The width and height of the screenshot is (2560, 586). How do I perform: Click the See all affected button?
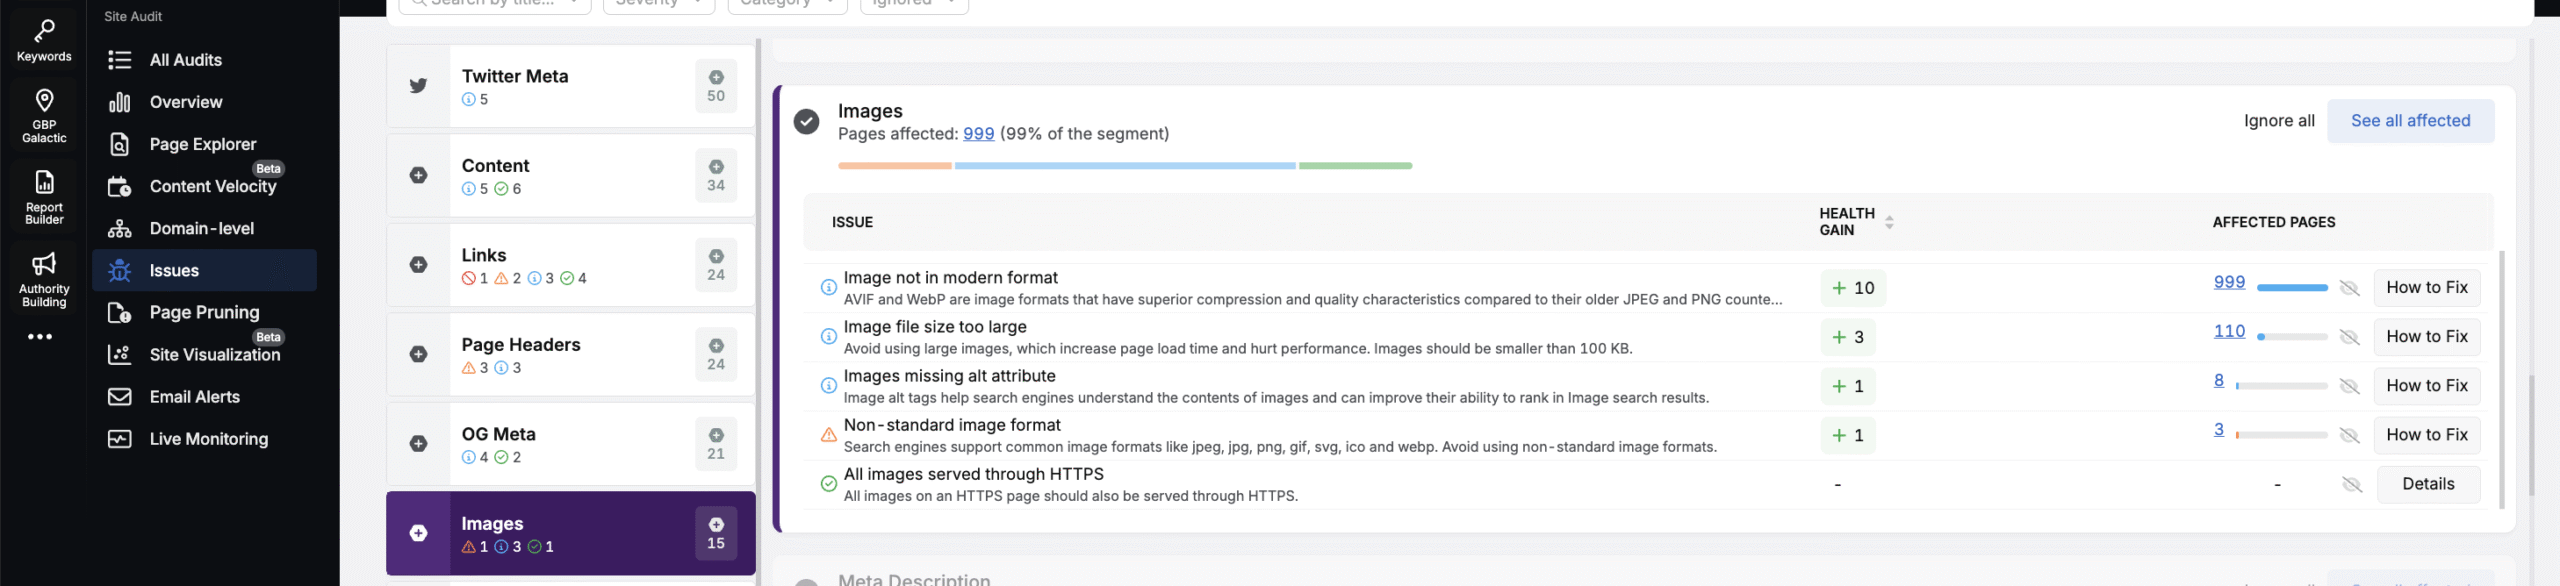click(2410, 121)
